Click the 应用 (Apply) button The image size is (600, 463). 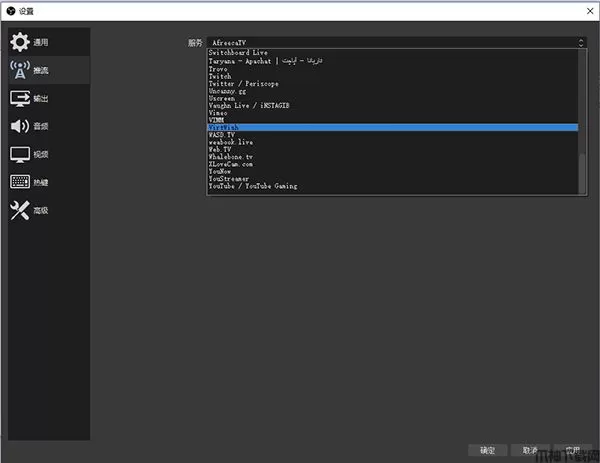tap(572, 450)
